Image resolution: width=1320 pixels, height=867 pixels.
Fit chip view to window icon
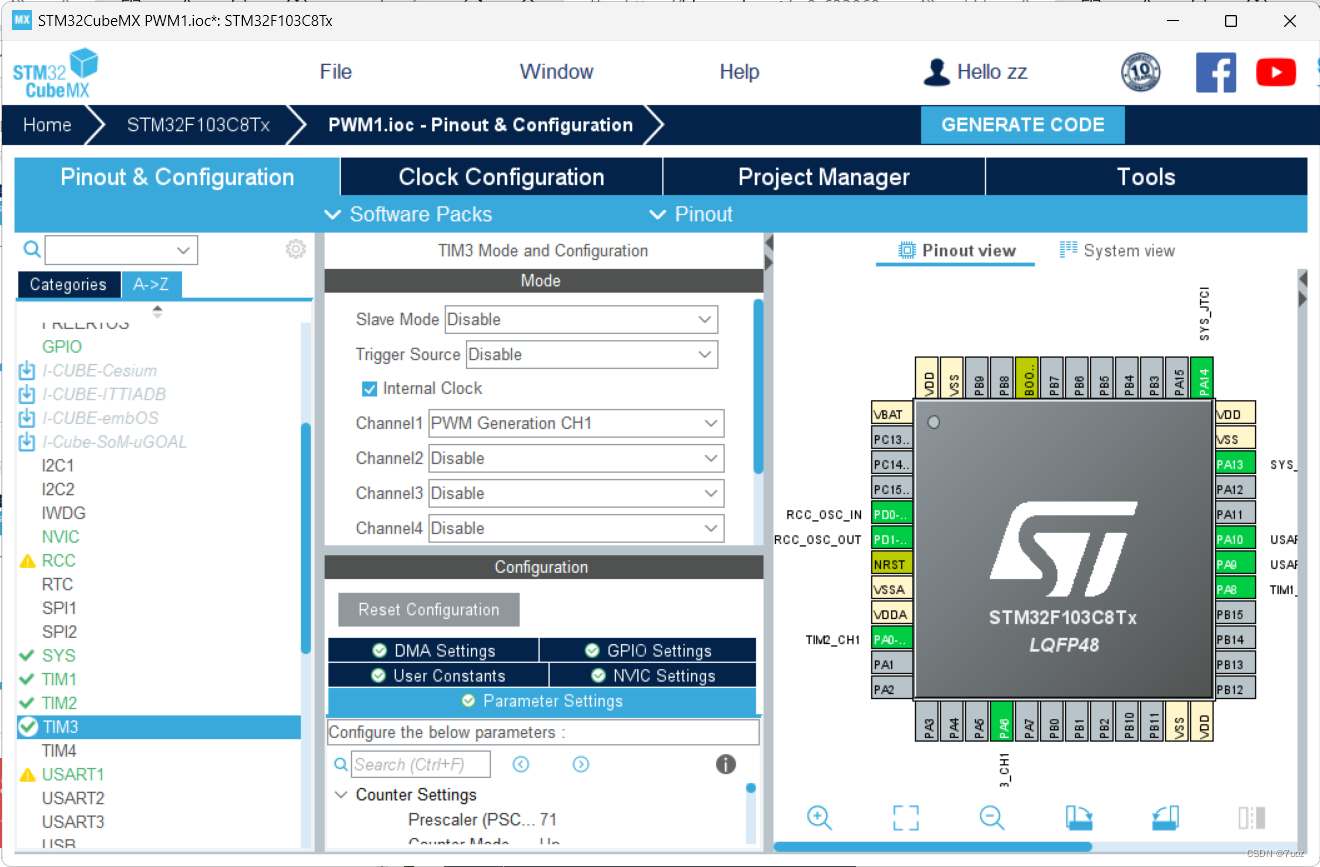(x=906, y=817)
